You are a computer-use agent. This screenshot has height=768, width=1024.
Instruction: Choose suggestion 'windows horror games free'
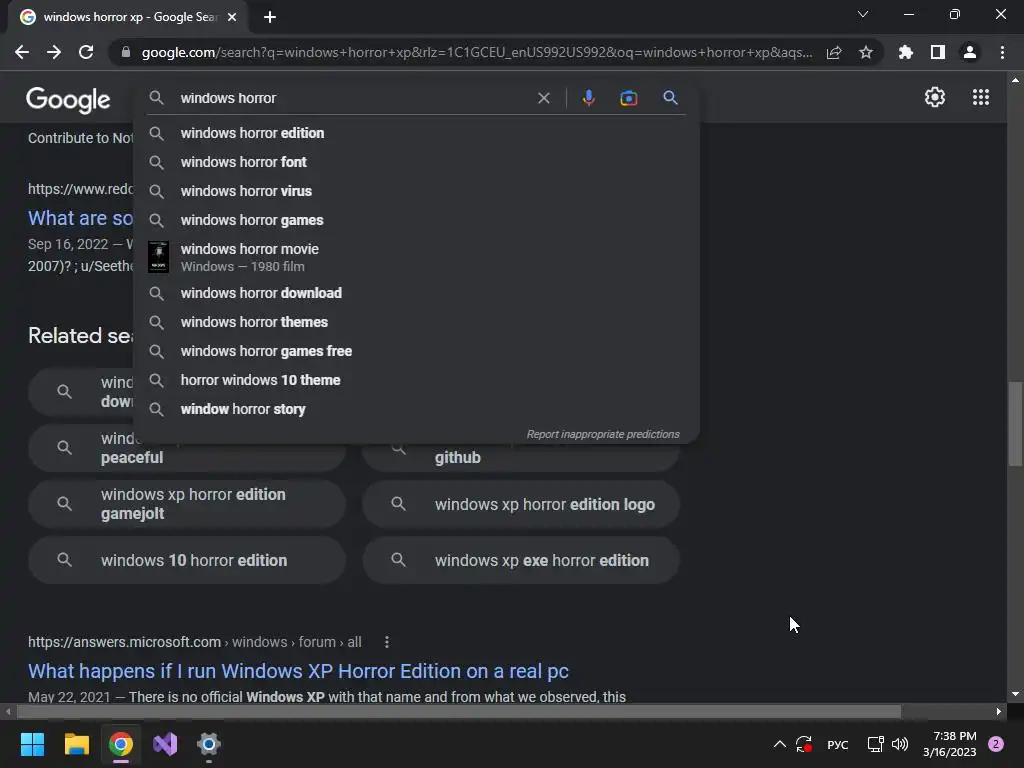[416, 351]
